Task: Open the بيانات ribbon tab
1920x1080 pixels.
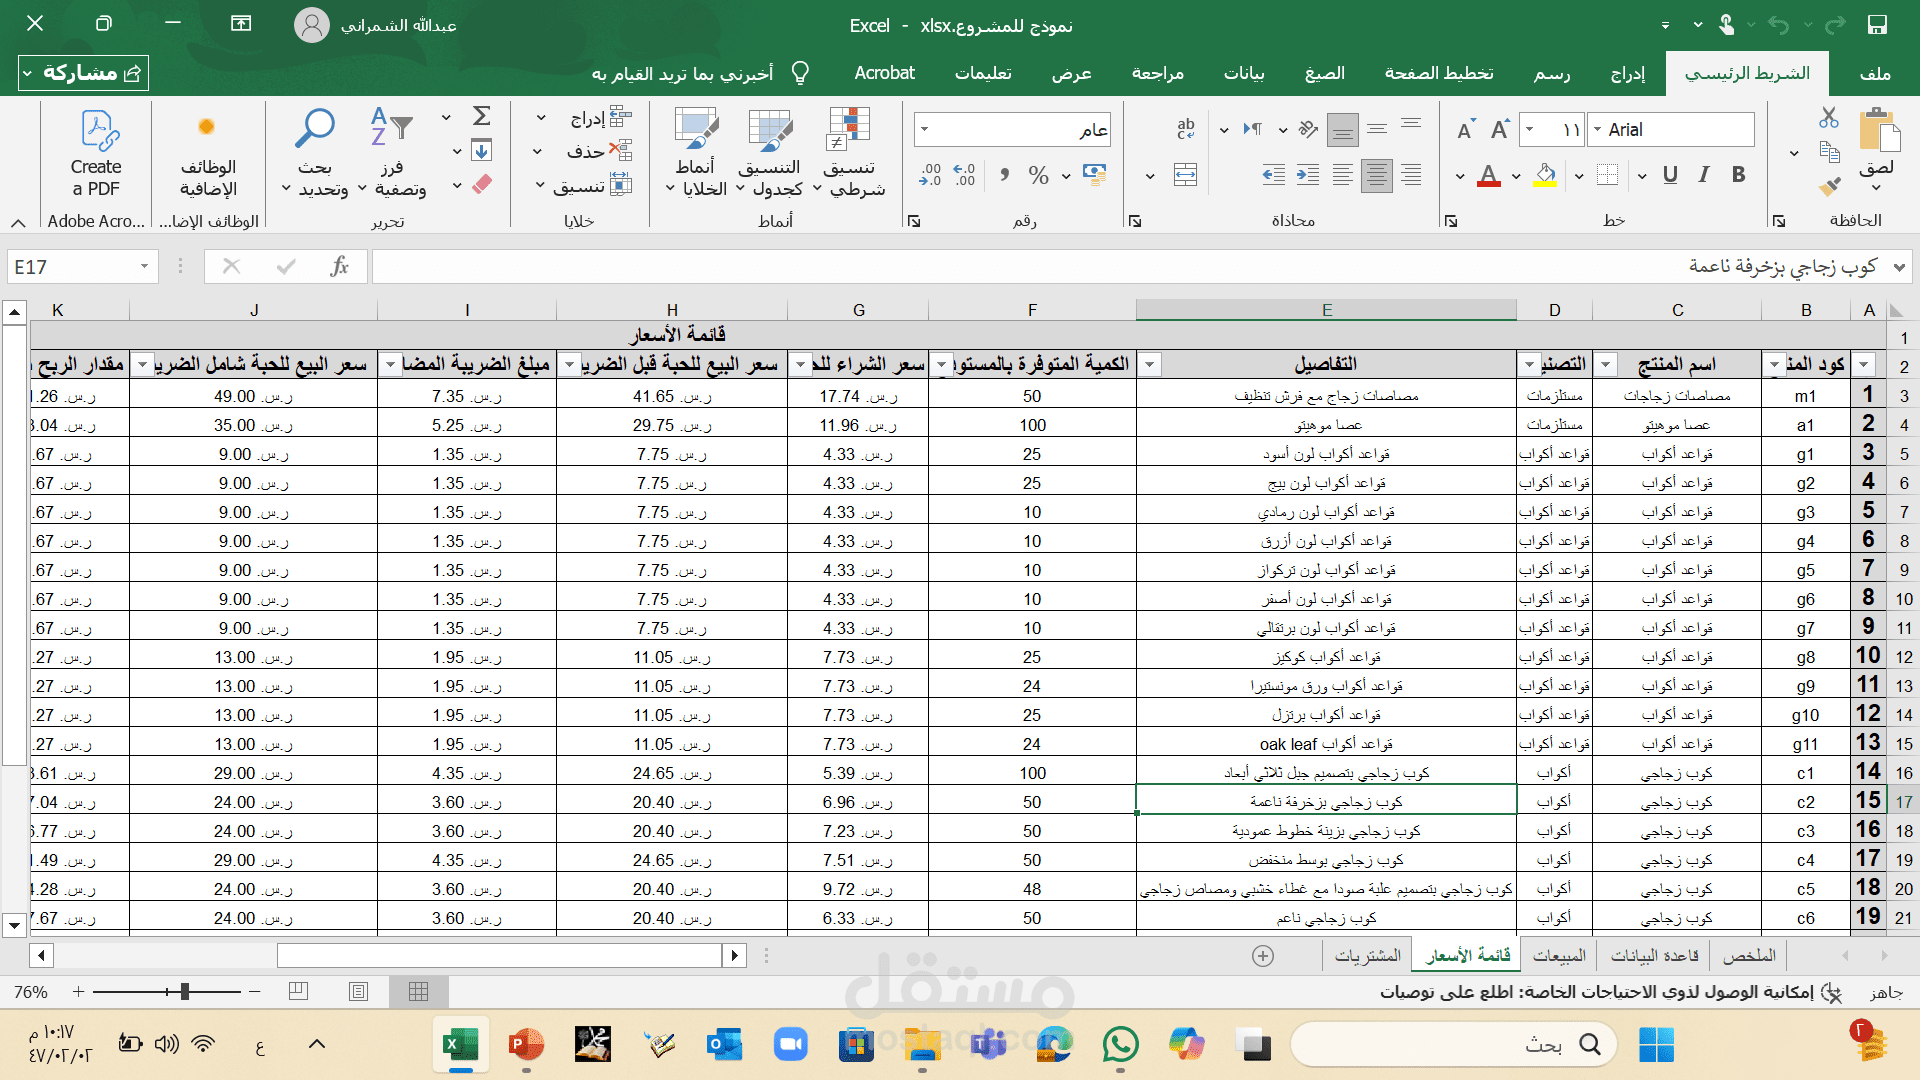Action: pos(1244,73)
